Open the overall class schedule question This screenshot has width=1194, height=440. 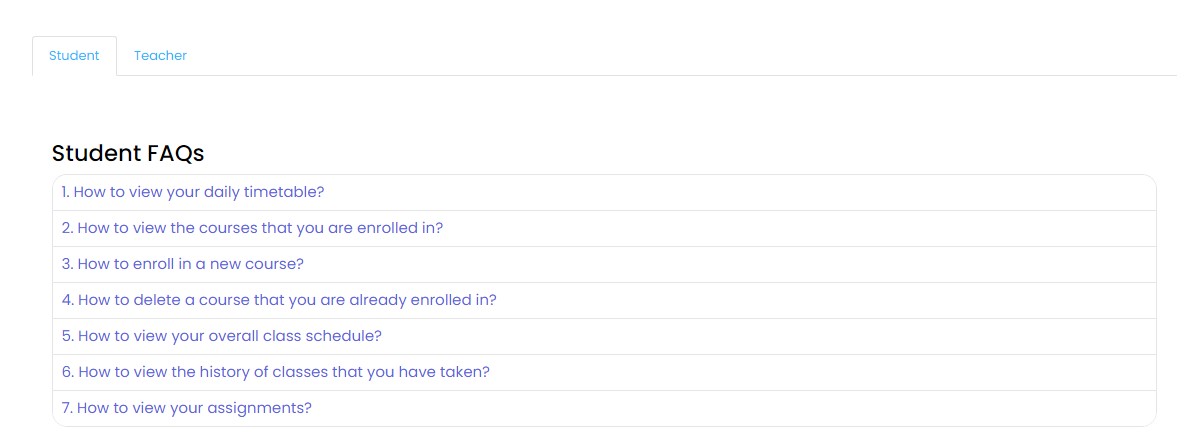click(221, 336)
